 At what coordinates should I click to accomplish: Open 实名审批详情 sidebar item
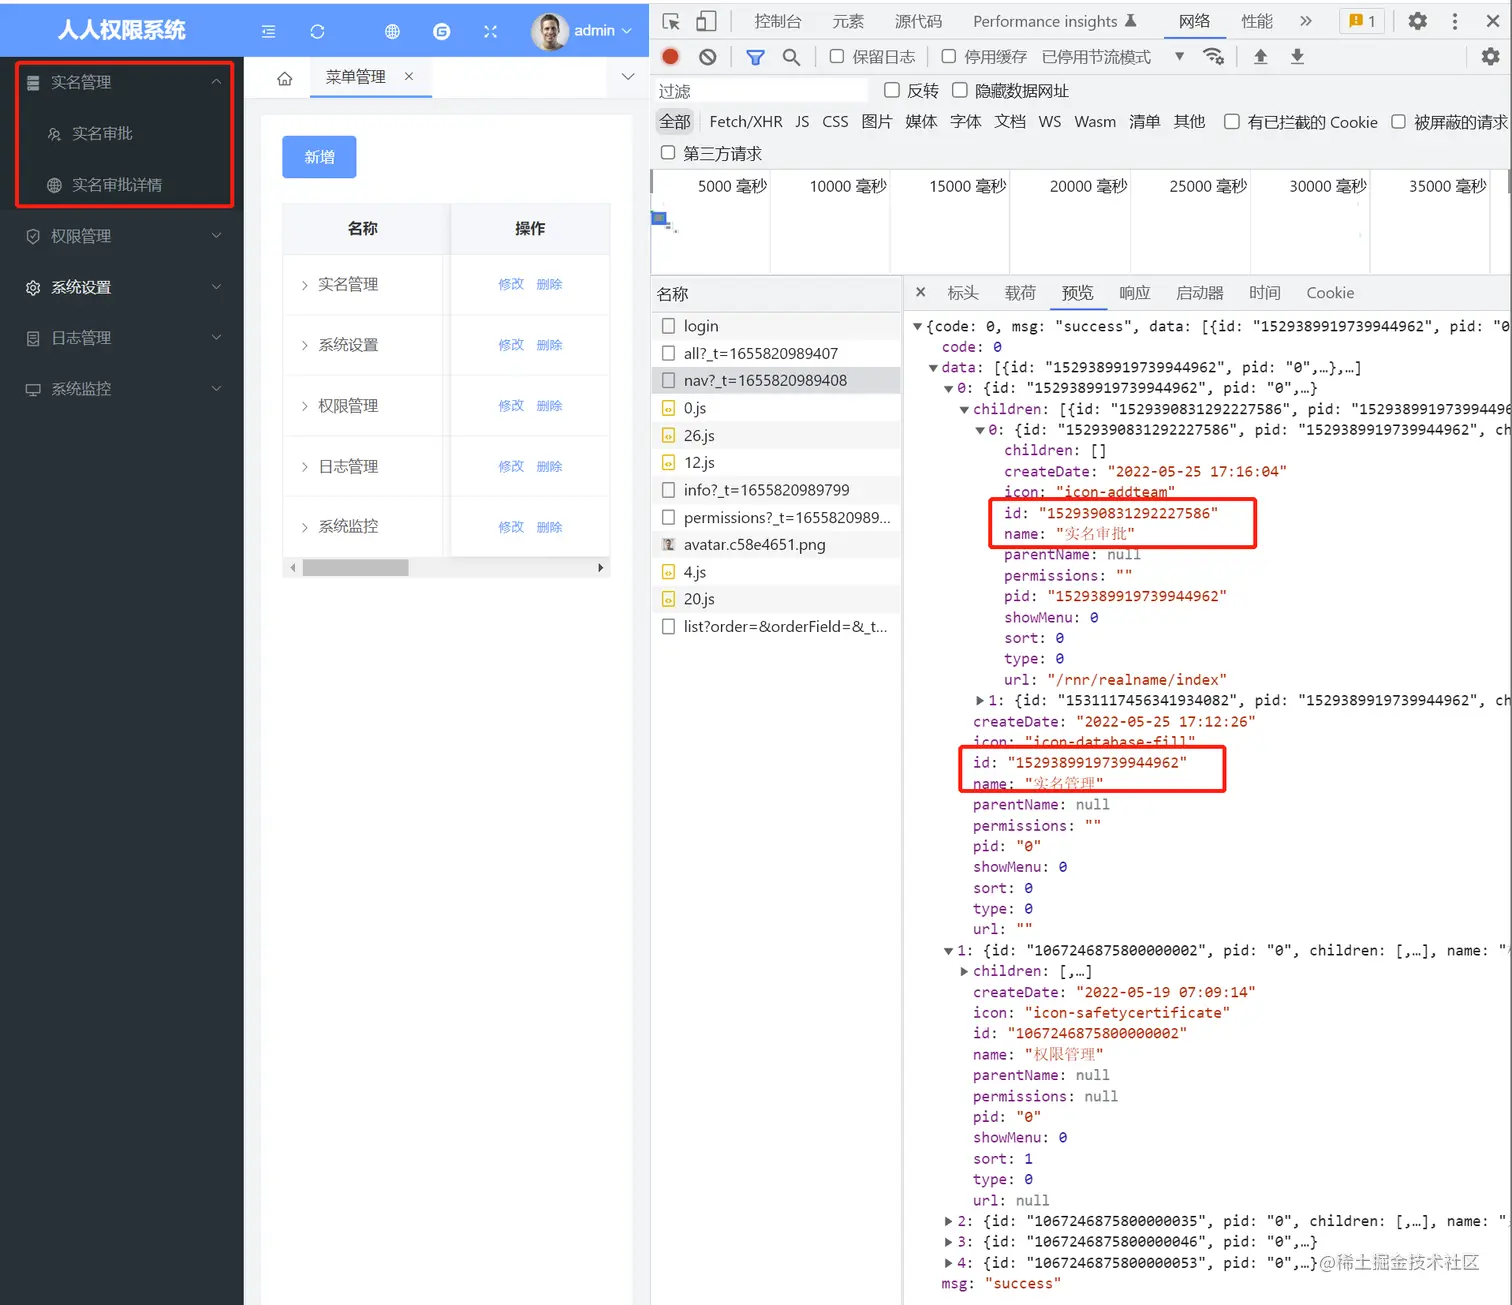124,185
